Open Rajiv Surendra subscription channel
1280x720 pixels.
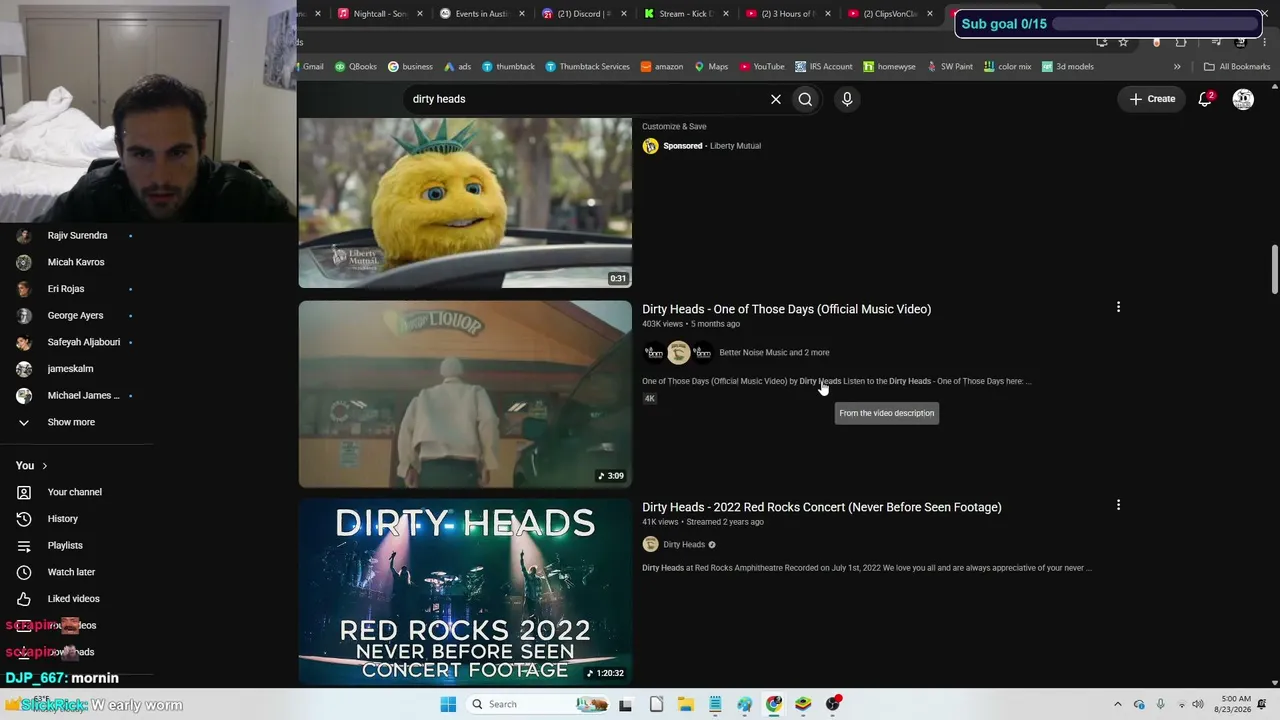[x=77, y=236]
